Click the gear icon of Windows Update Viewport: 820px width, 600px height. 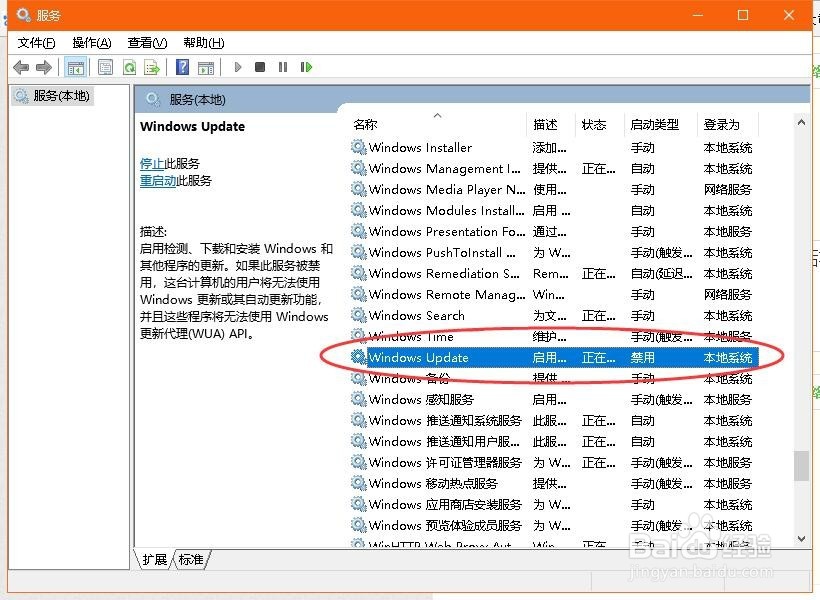pos(358,357)
